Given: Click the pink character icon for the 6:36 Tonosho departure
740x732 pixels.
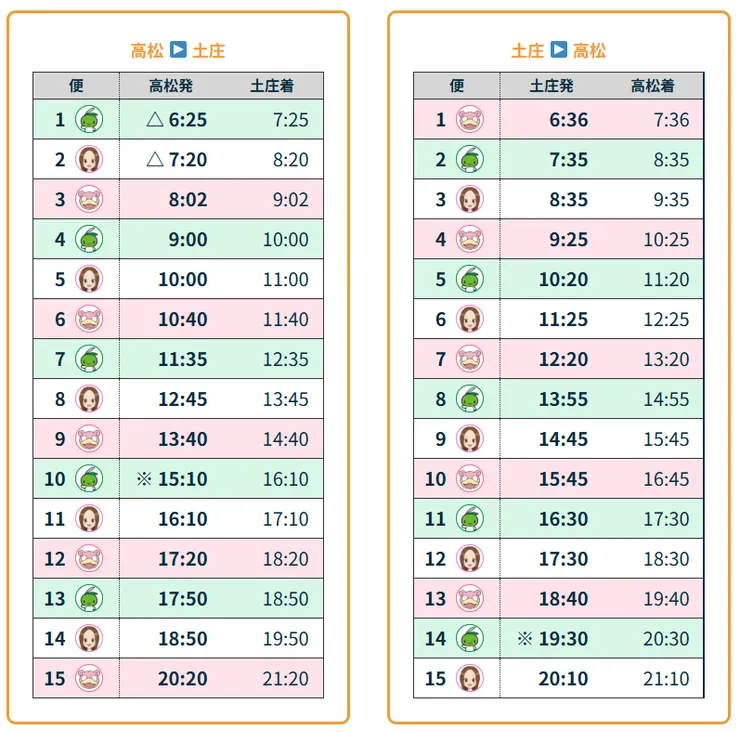Looking at the screenshot, I should tap(470, 120).
